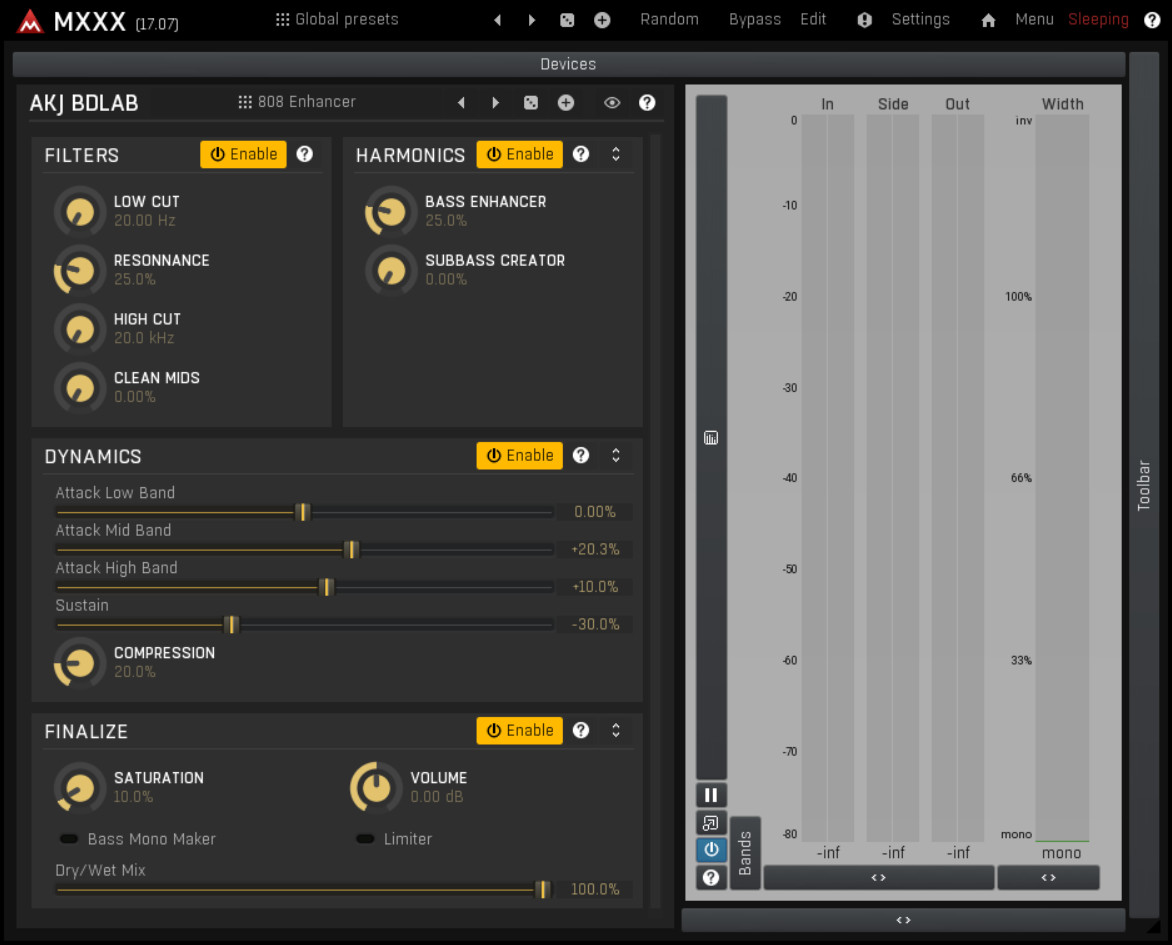Open meter panel help question icon

click(x=711, y=878)
